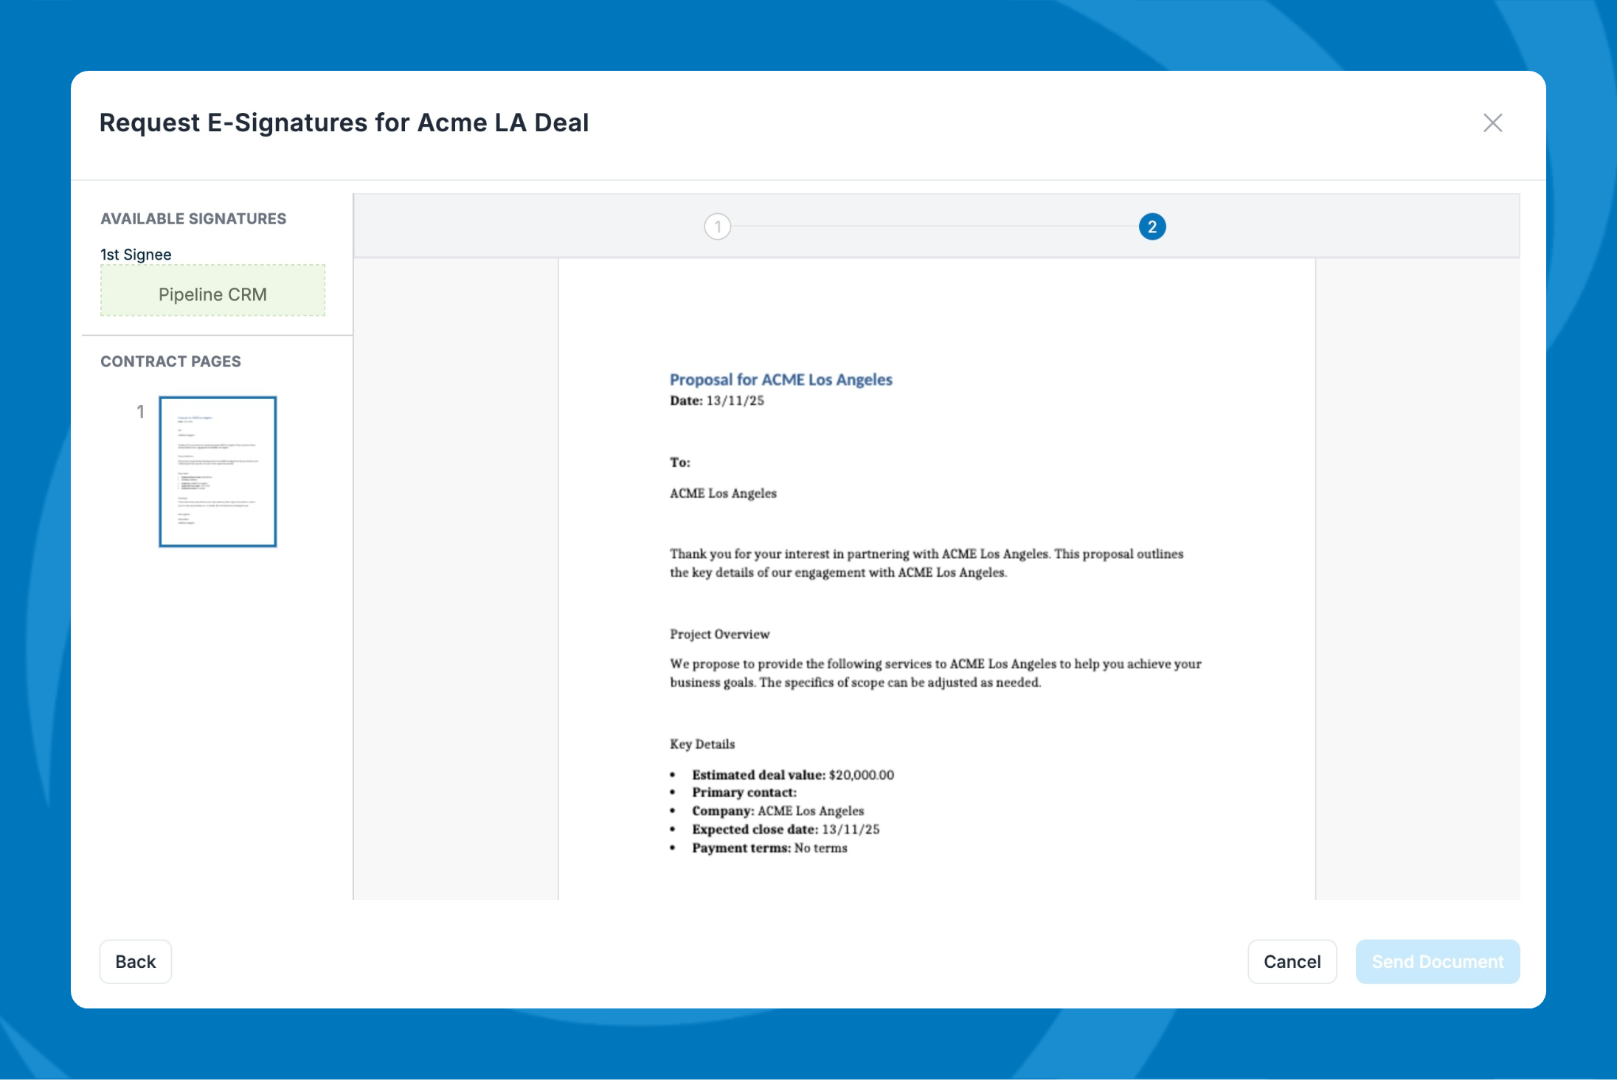Viewport: 1617px width, 1080px height.
Task: Select the Pipeline CRM signature block
Action: [x=213, y=294]
